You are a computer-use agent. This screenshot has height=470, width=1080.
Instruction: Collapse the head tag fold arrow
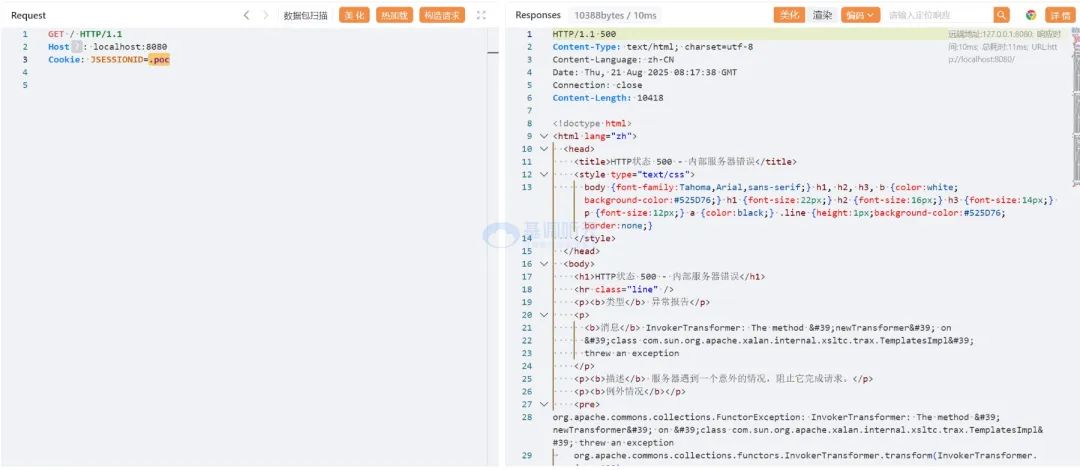(543, 149)
